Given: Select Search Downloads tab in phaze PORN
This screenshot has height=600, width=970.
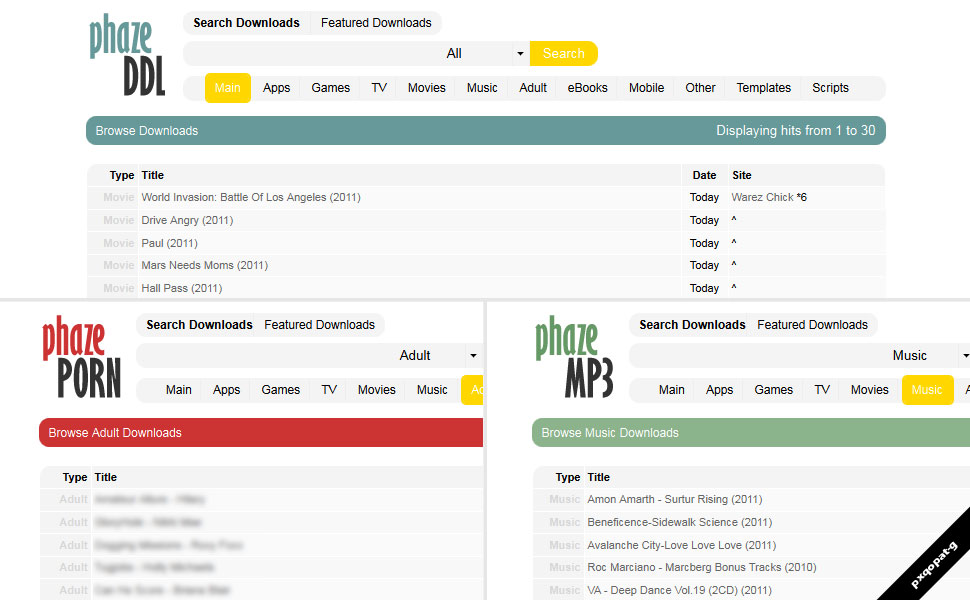Looking at the screenshot, I should coord(199,325).
